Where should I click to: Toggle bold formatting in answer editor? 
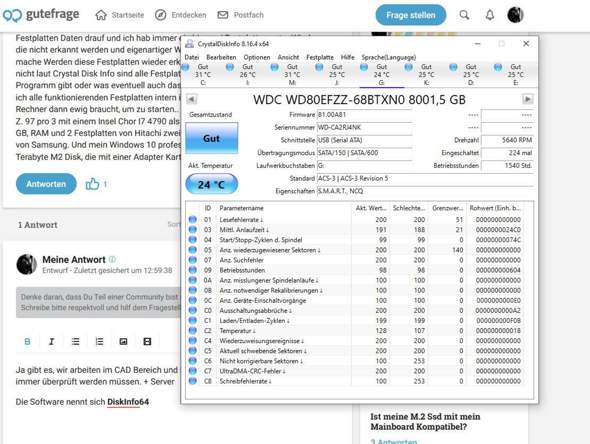point(27,342)
